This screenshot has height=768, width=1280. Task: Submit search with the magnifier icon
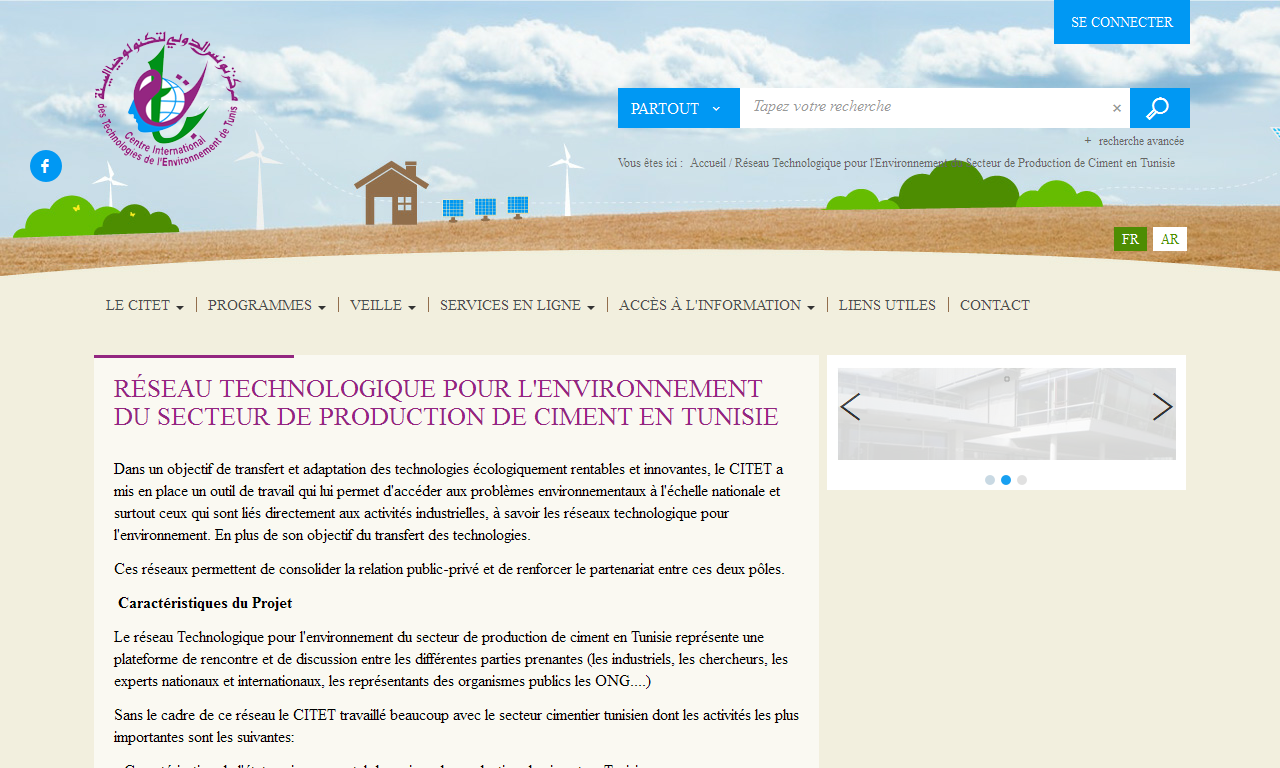(1159, 108)
